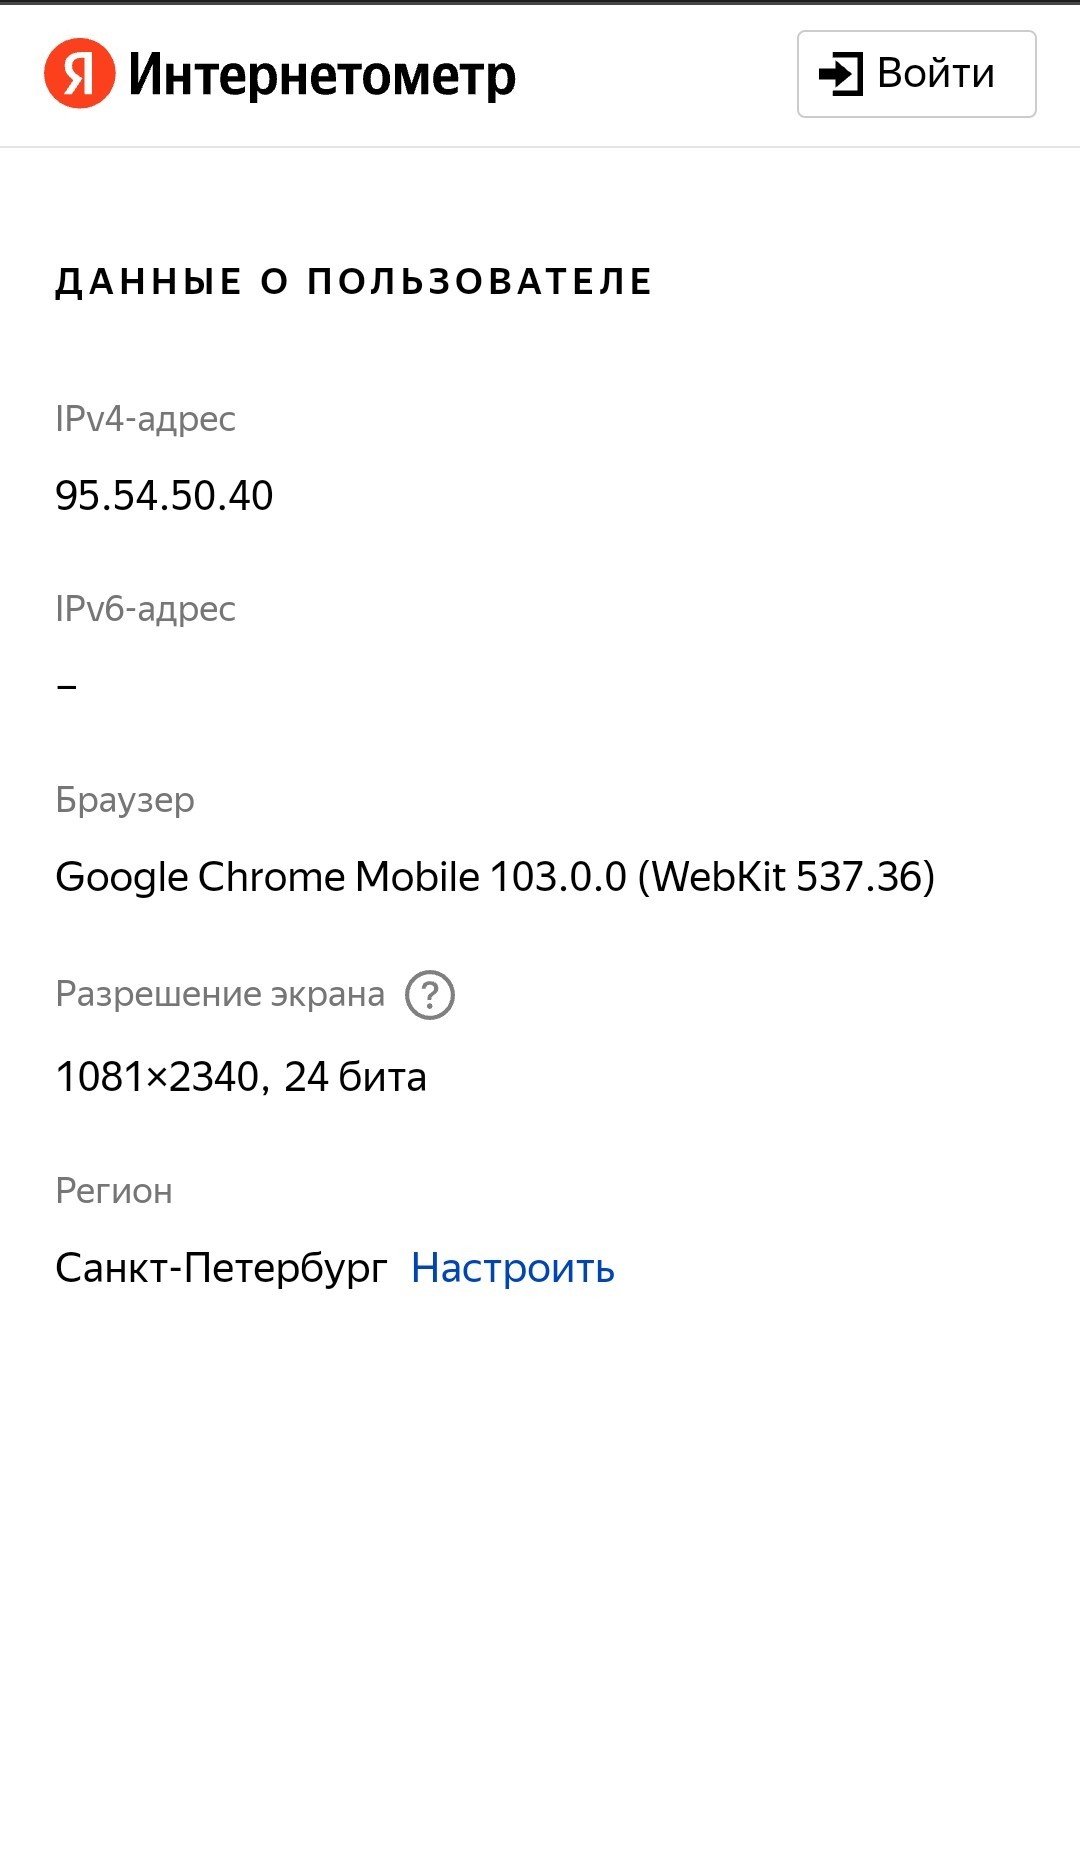1080x1872 pixels.
Task: Click the Войти login button
Action: pos(916,74)
